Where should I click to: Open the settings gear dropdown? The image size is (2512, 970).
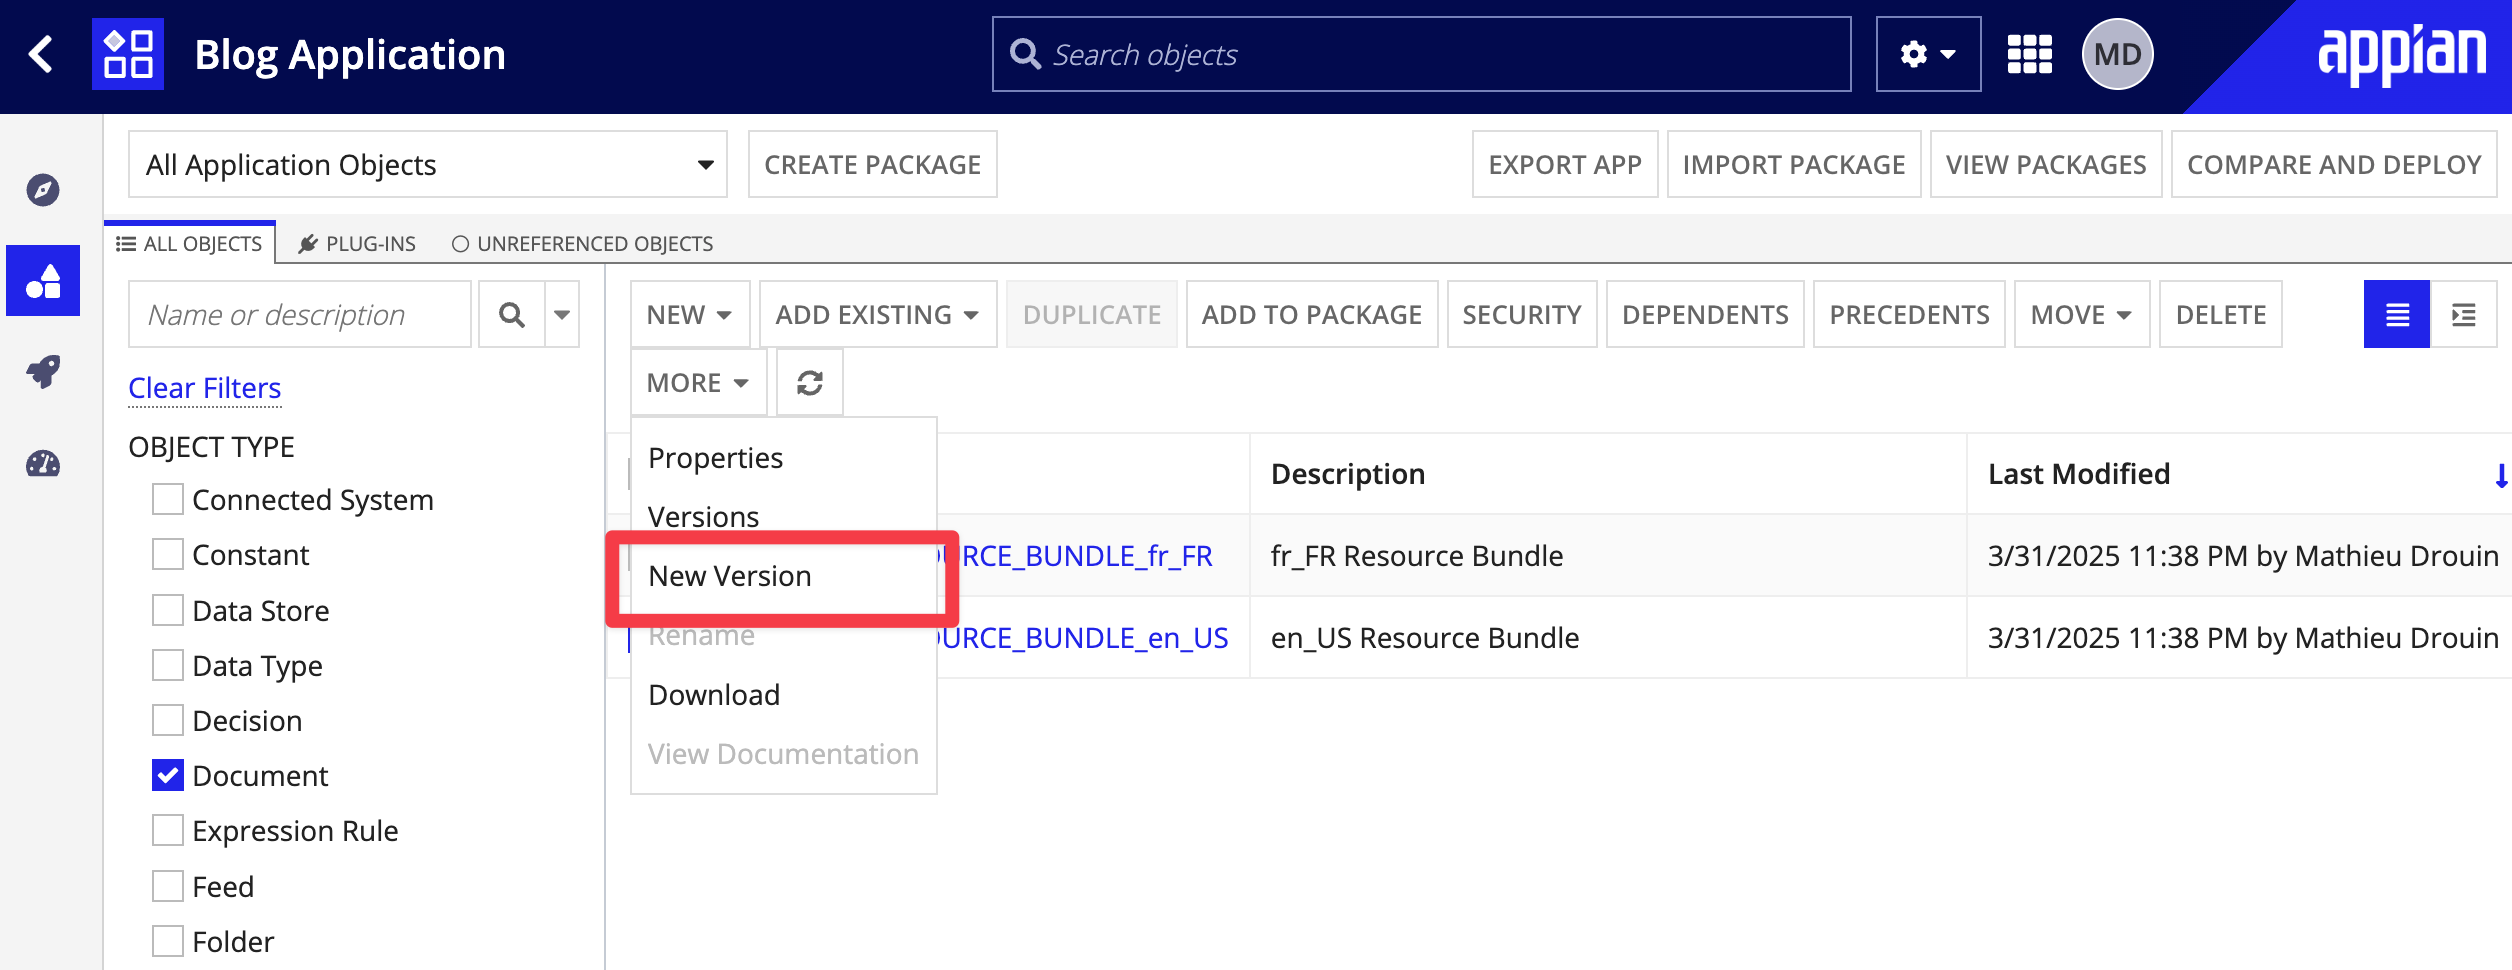pos(1927,54)
